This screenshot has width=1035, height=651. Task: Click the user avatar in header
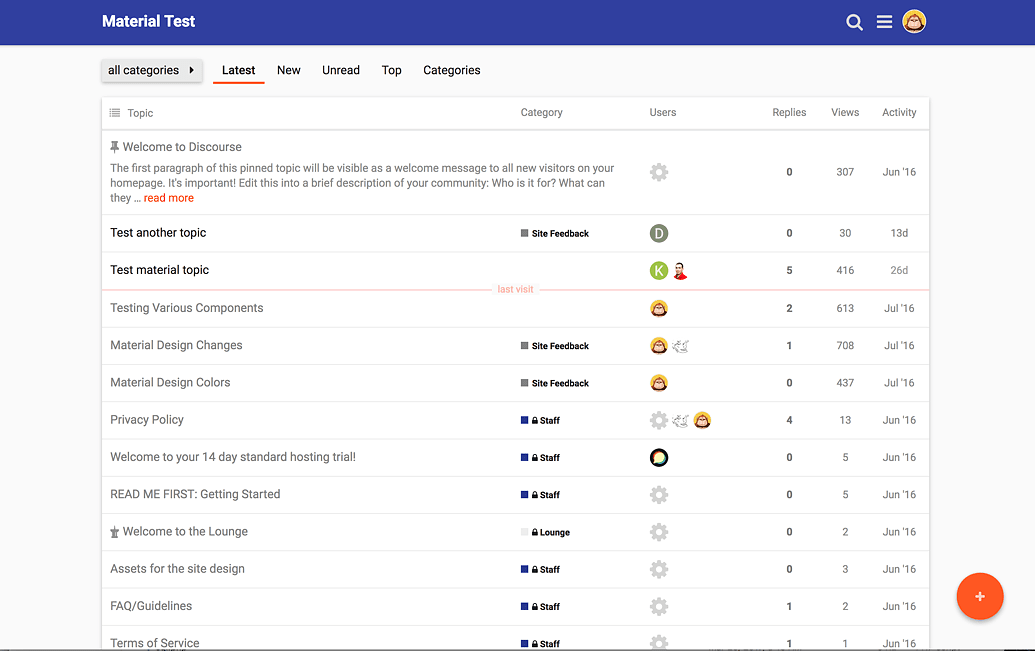tap(914, 21)
